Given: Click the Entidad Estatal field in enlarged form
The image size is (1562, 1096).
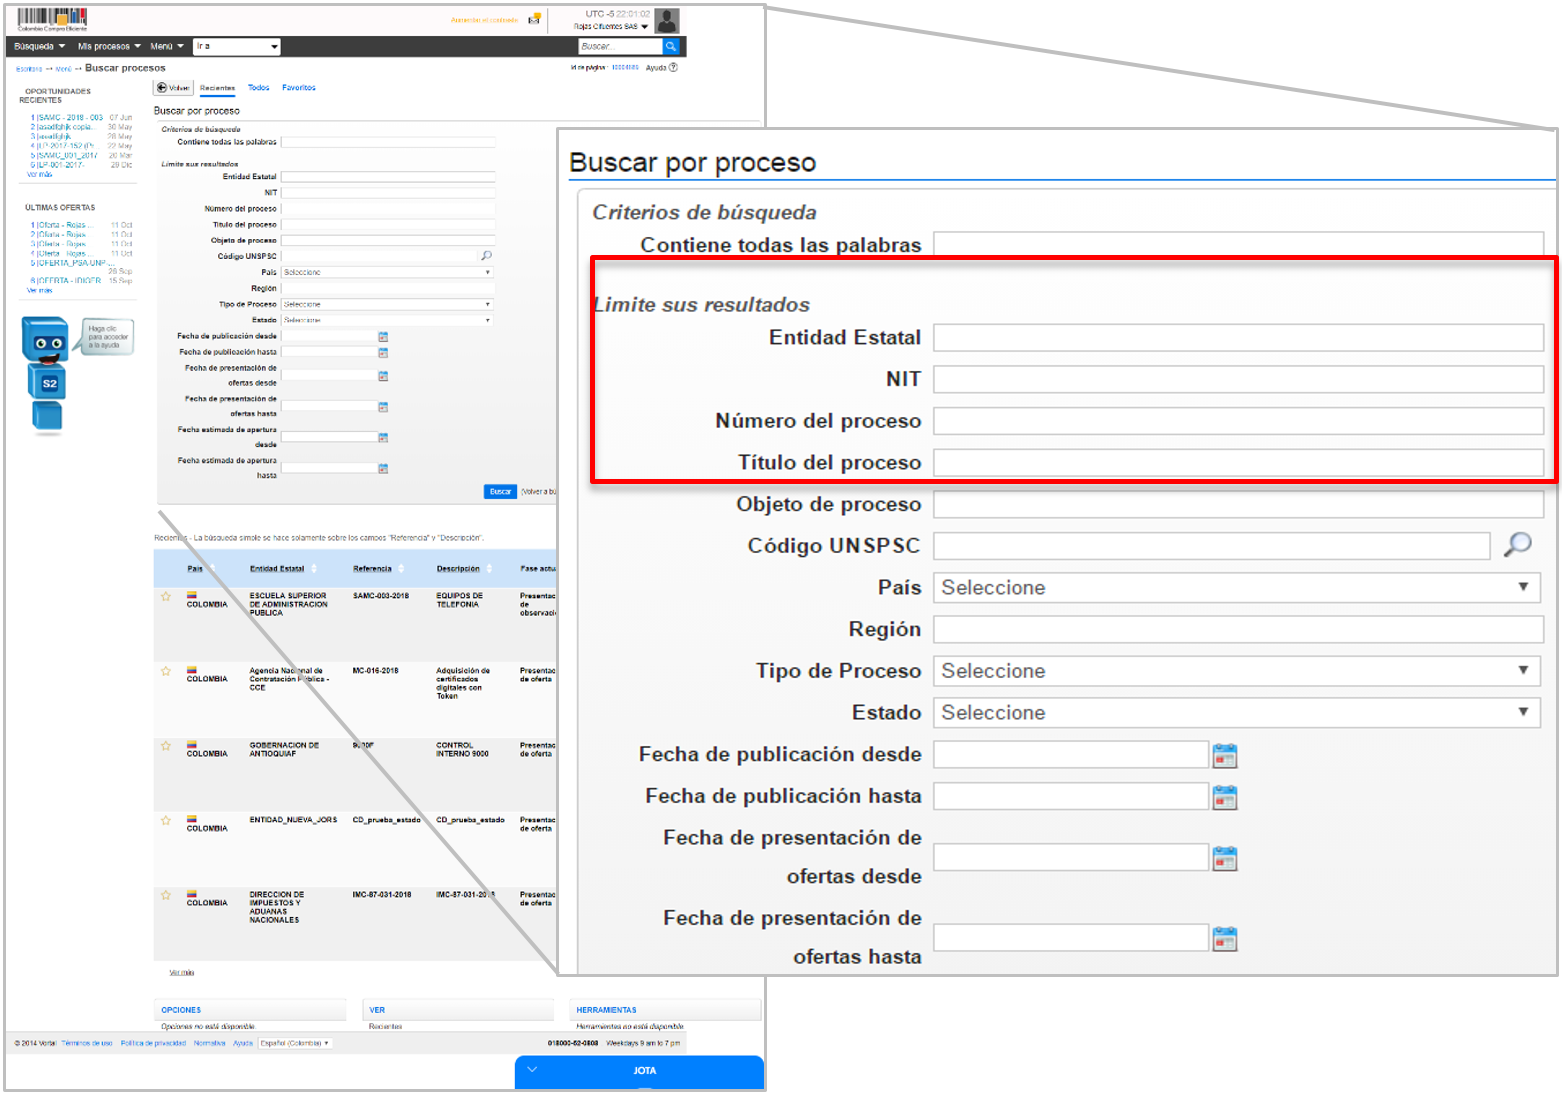Looking at the screenshot, I should pos(1238,338).
